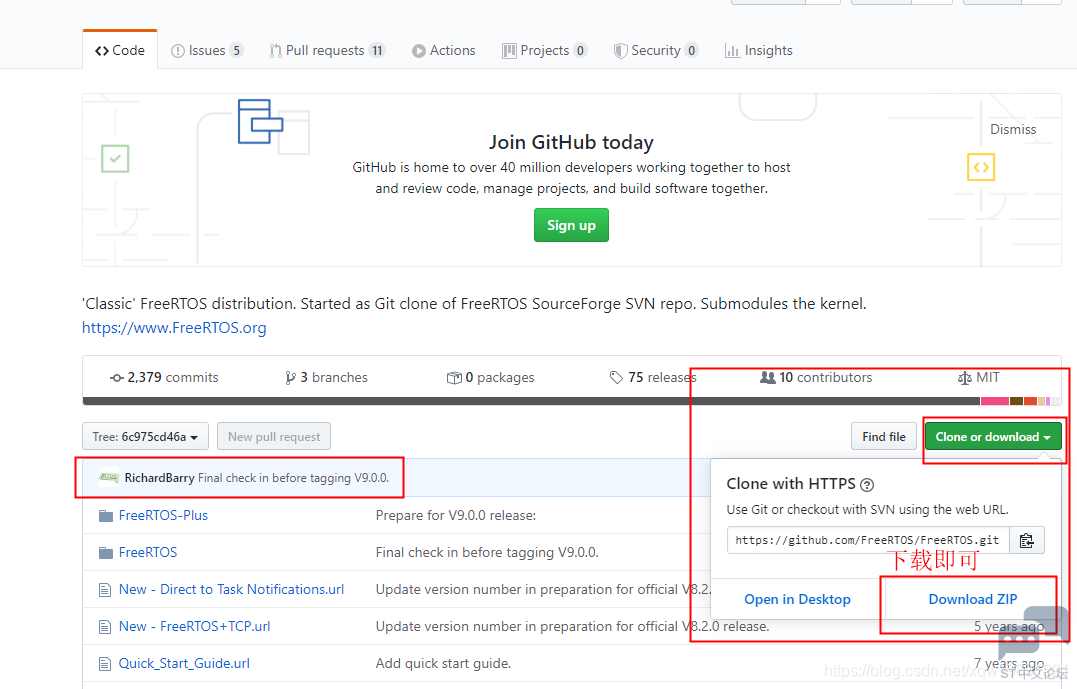Click Download ZIP
The width and height of the screenshot is (1077, 689).
coord(973,599)
